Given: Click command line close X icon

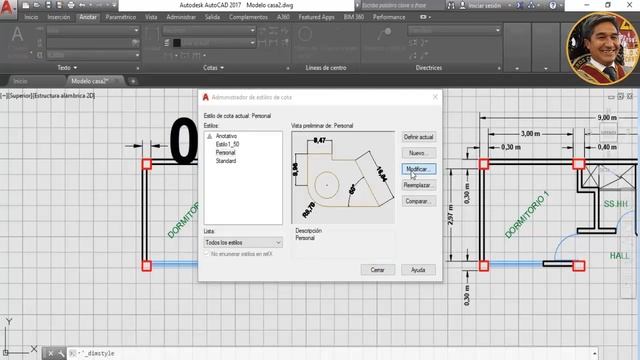Looking at the screenshot, I should tap(50, 353).
